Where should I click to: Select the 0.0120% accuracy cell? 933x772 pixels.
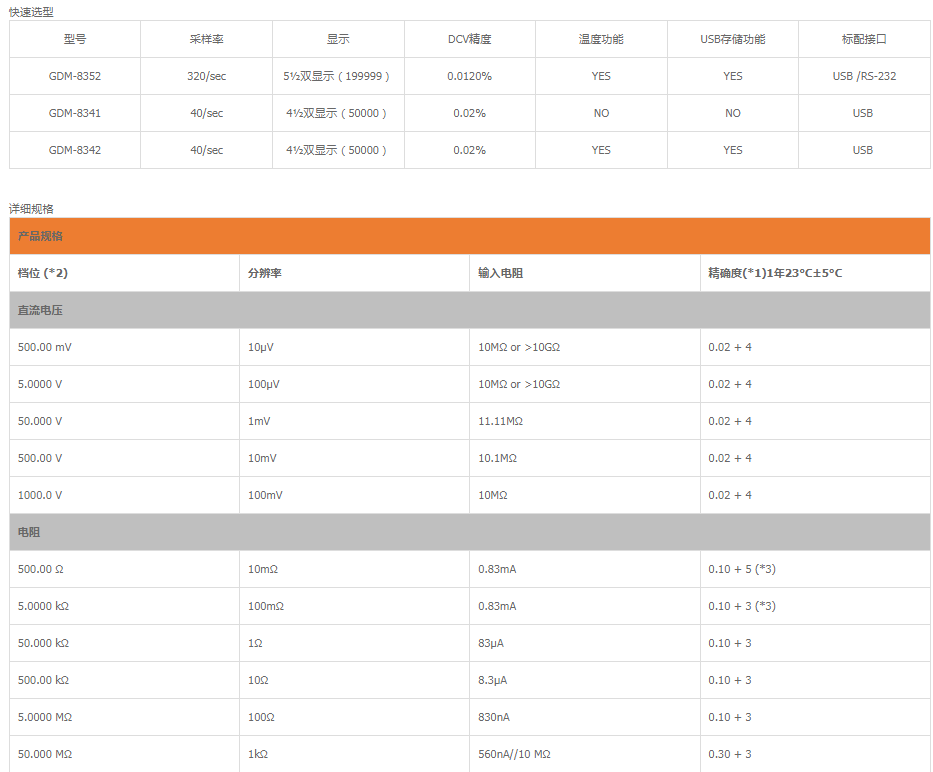469,76
